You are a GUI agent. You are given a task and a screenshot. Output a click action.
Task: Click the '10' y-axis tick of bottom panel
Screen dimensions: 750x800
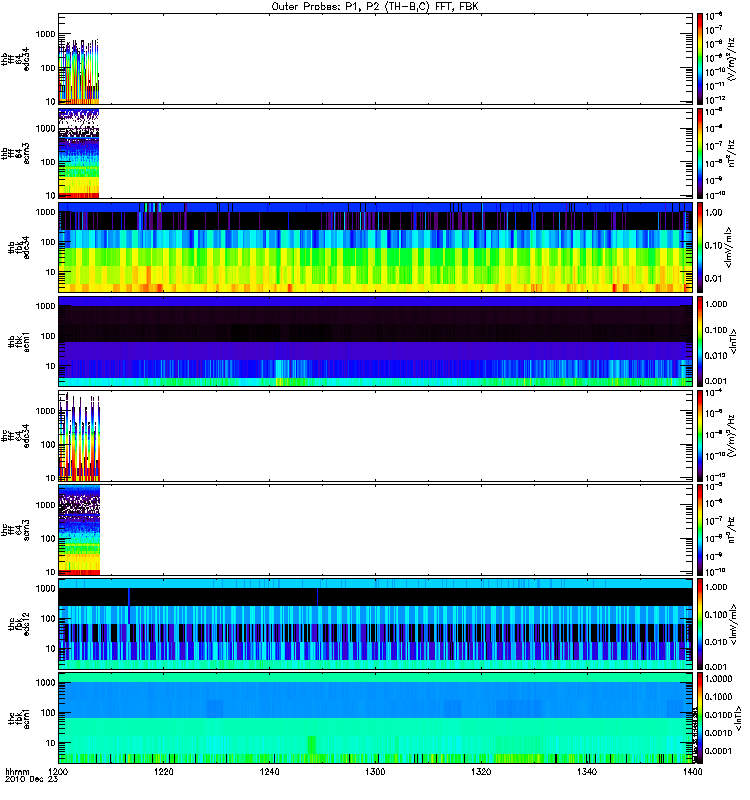(x=51, y=743)
